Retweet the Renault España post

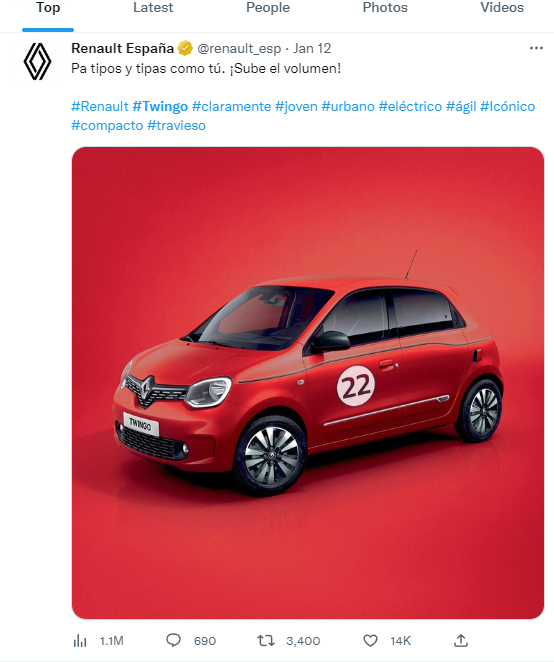pyautogui.click(x=266, y=640)
